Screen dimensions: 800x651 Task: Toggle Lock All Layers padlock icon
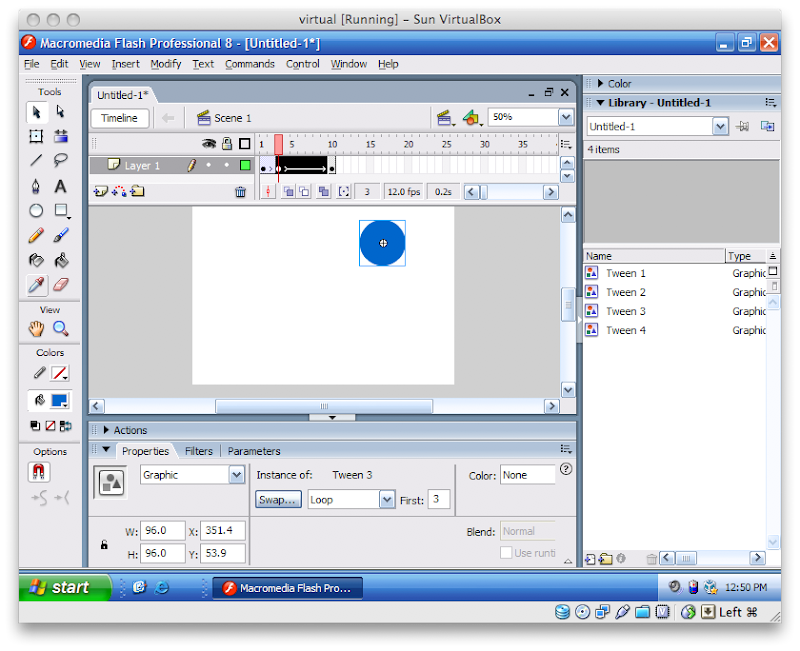227,144
